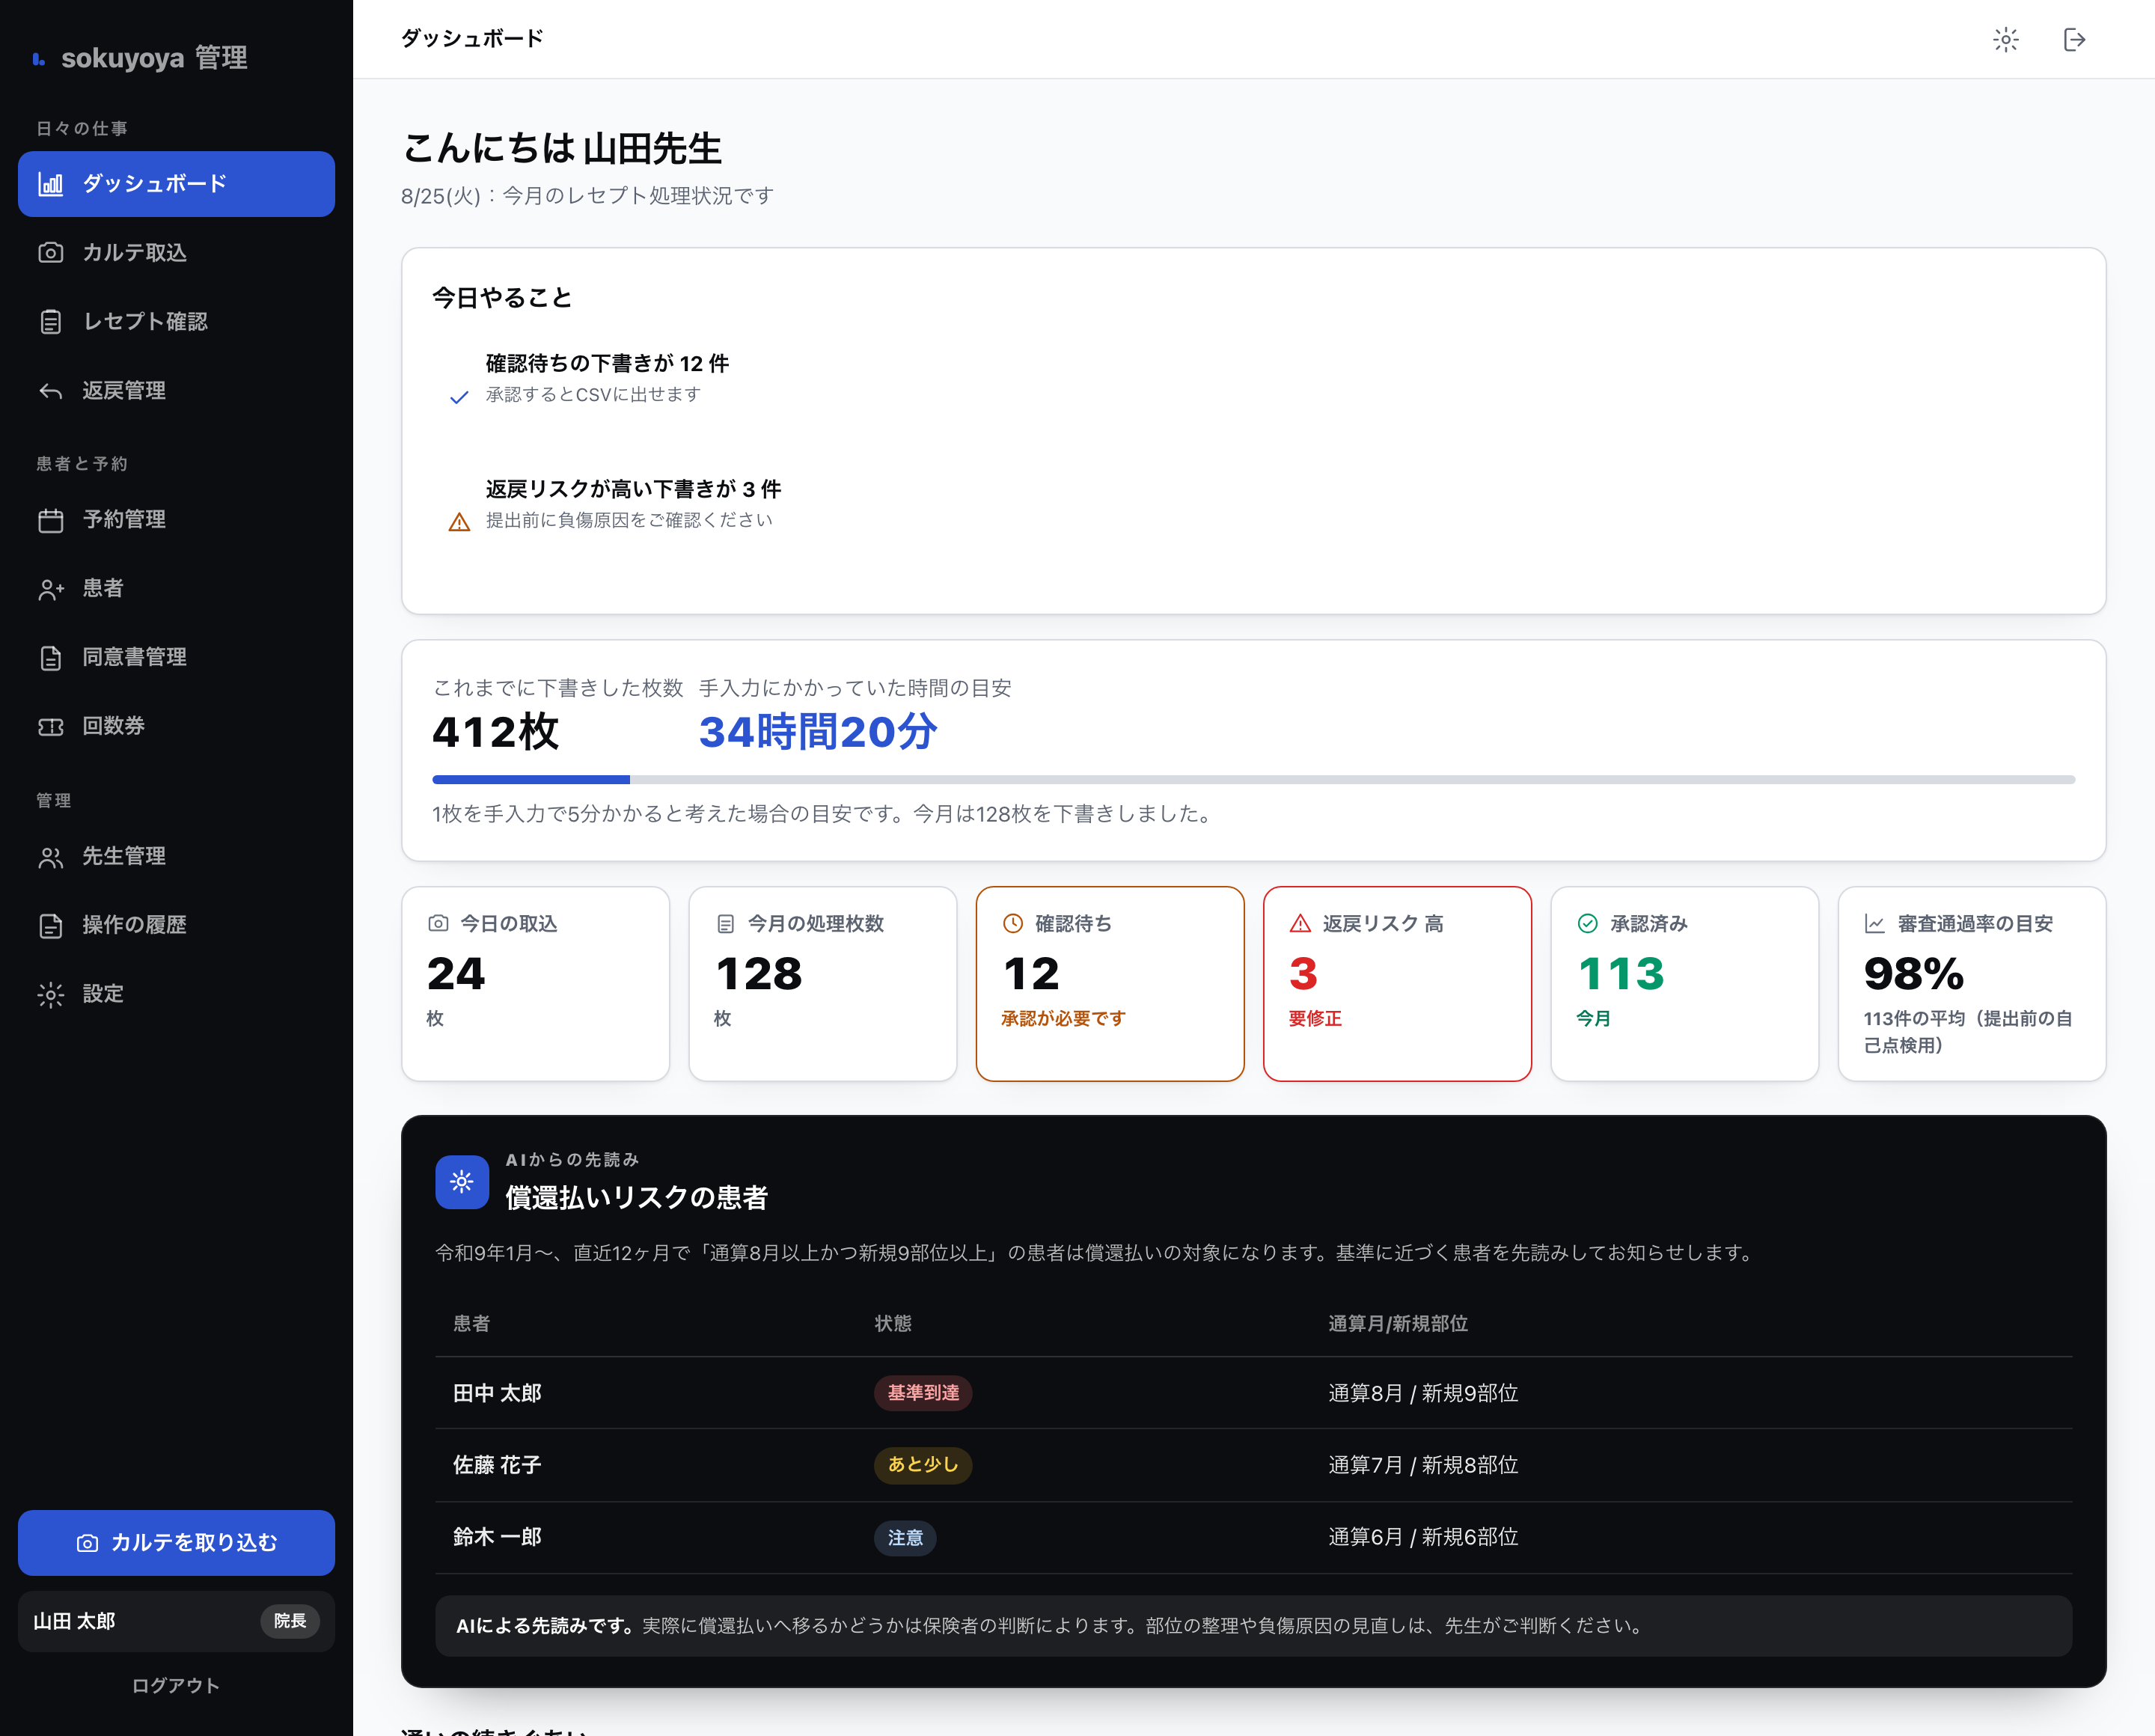Image resolution: width=2155 pixels, height=1736 pixels.
Task: Click the green check-circle icon in 承認済み card
Action: (1587, 923)
